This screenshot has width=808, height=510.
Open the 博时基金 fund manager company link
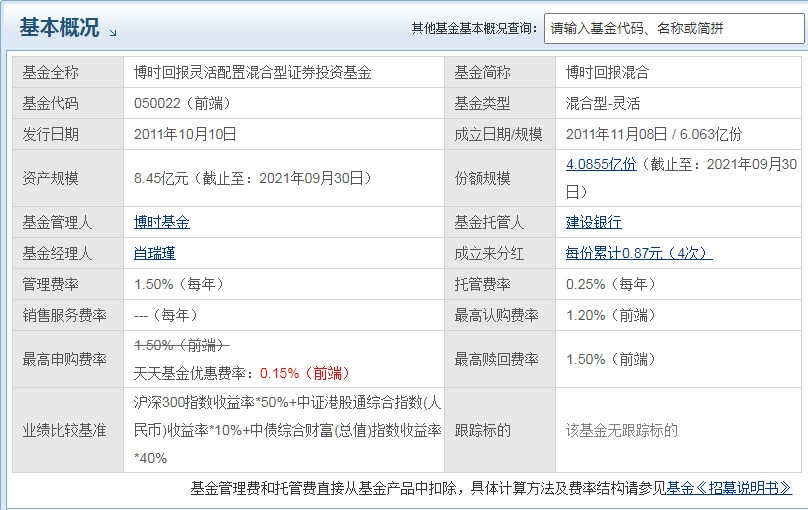click(162, 222)
